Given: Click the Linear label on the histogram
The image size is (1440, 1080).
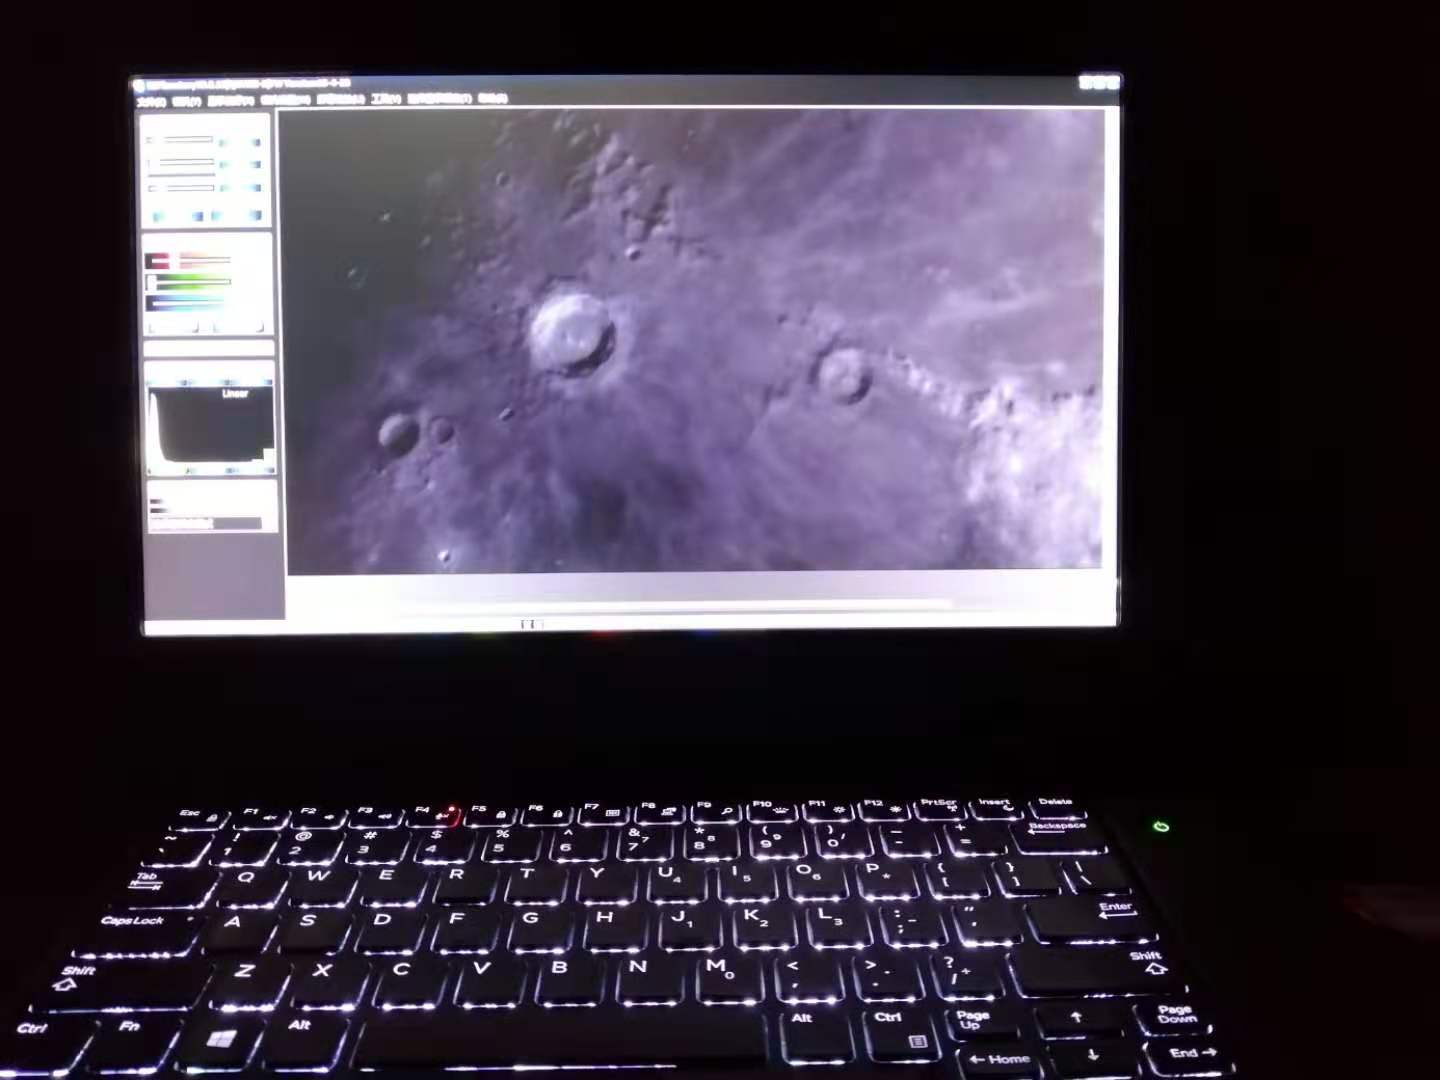Looking at the screenshot, I should pos(235,394).
